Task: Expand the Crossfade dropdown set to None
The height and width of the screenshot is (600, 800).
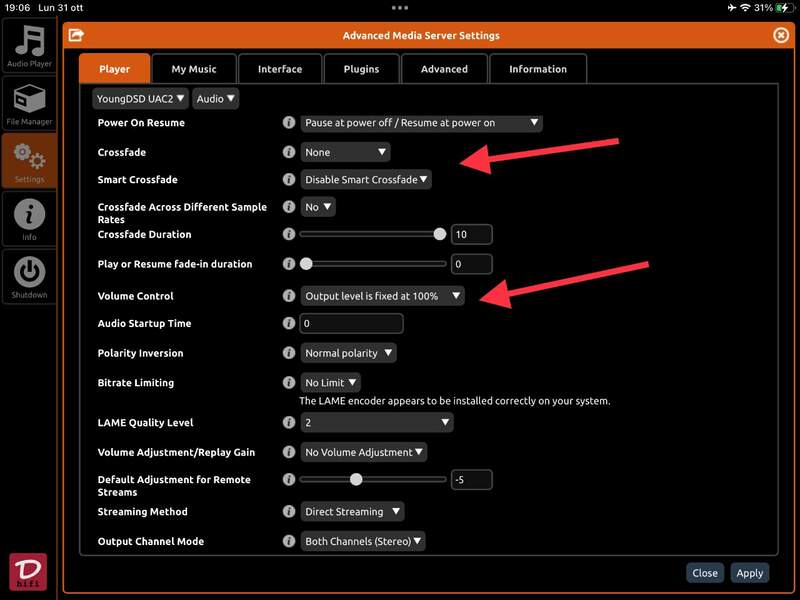Action: click(345, 152)
